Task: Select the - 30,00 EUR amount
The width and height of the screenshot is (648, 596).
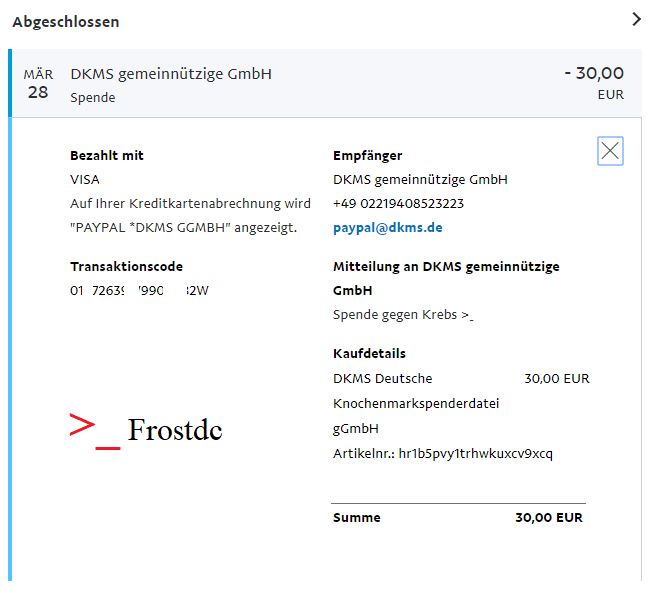Action: (x=594, y=83)
